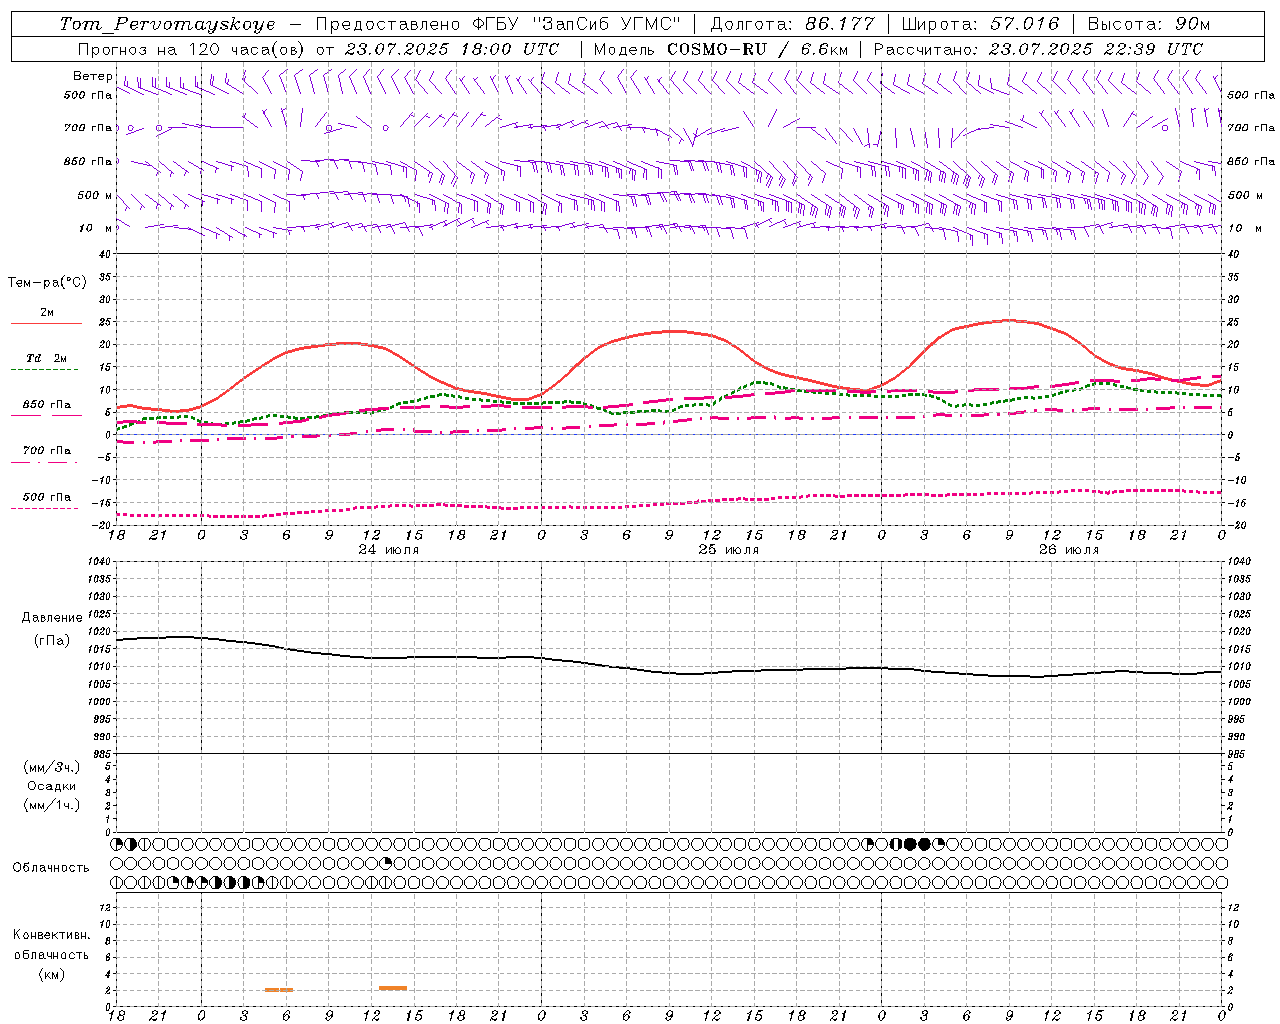Select the text ФГБУ "ЗапСиб УГМС"
This screenshot has height=1024, width=1280.
(576, 24)
